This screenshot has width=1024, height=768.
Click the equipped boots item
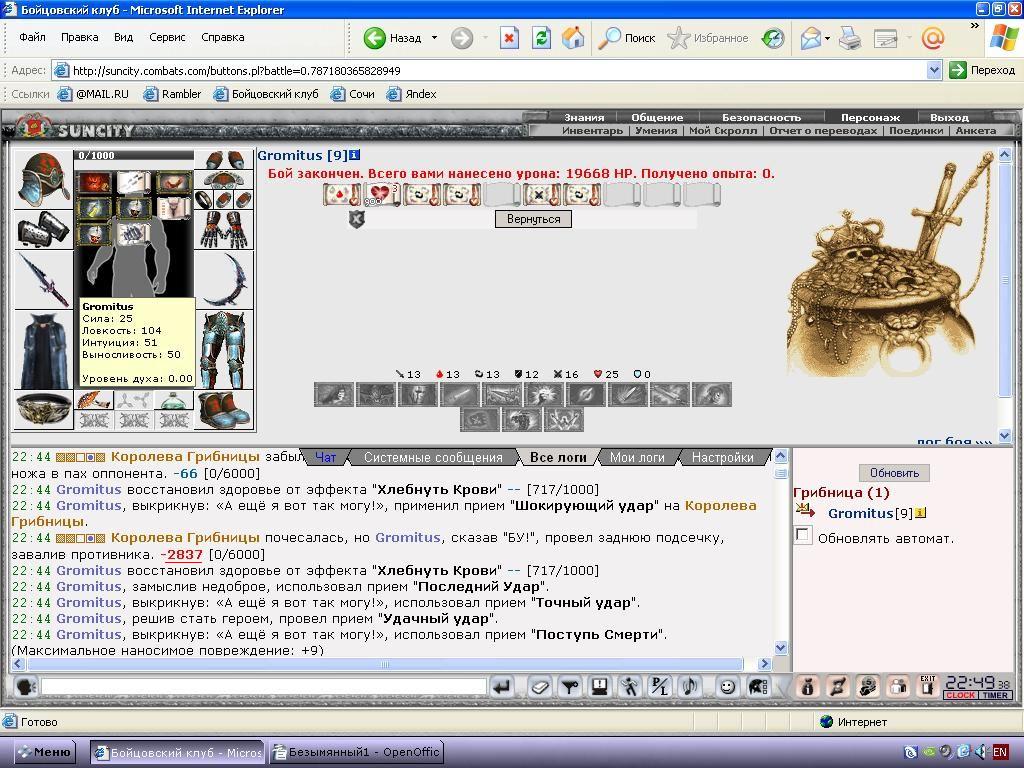pos(224,410)
